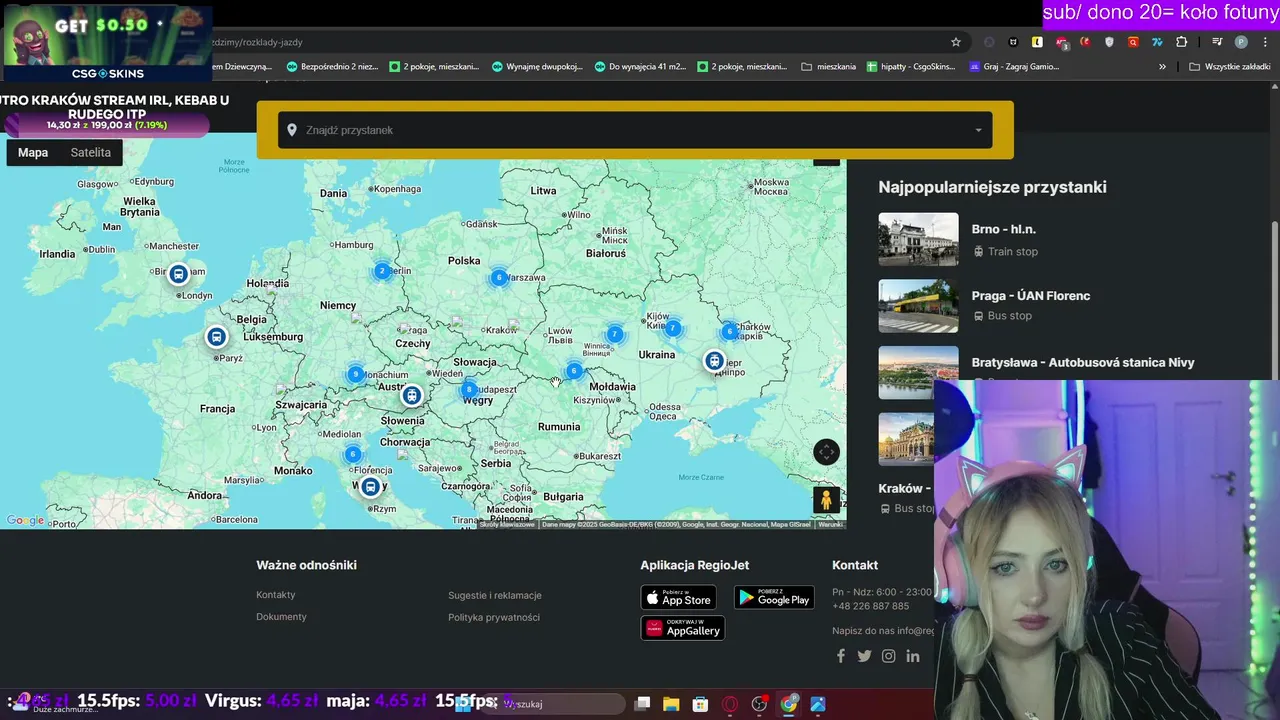Get the app on Google Play
This screenshot has width=1280, height=720.
[x=775, y=597]
